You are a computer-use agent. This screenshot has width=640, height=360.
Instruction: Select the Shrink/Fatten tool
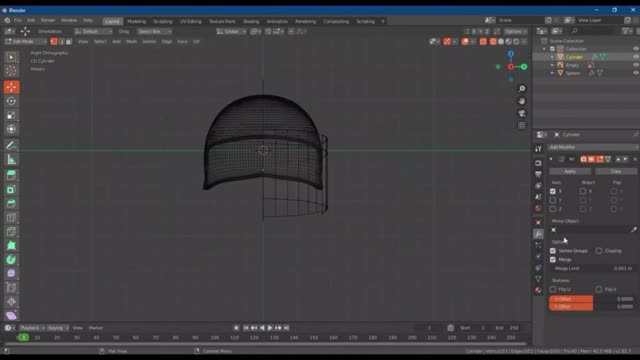[11, 302]
